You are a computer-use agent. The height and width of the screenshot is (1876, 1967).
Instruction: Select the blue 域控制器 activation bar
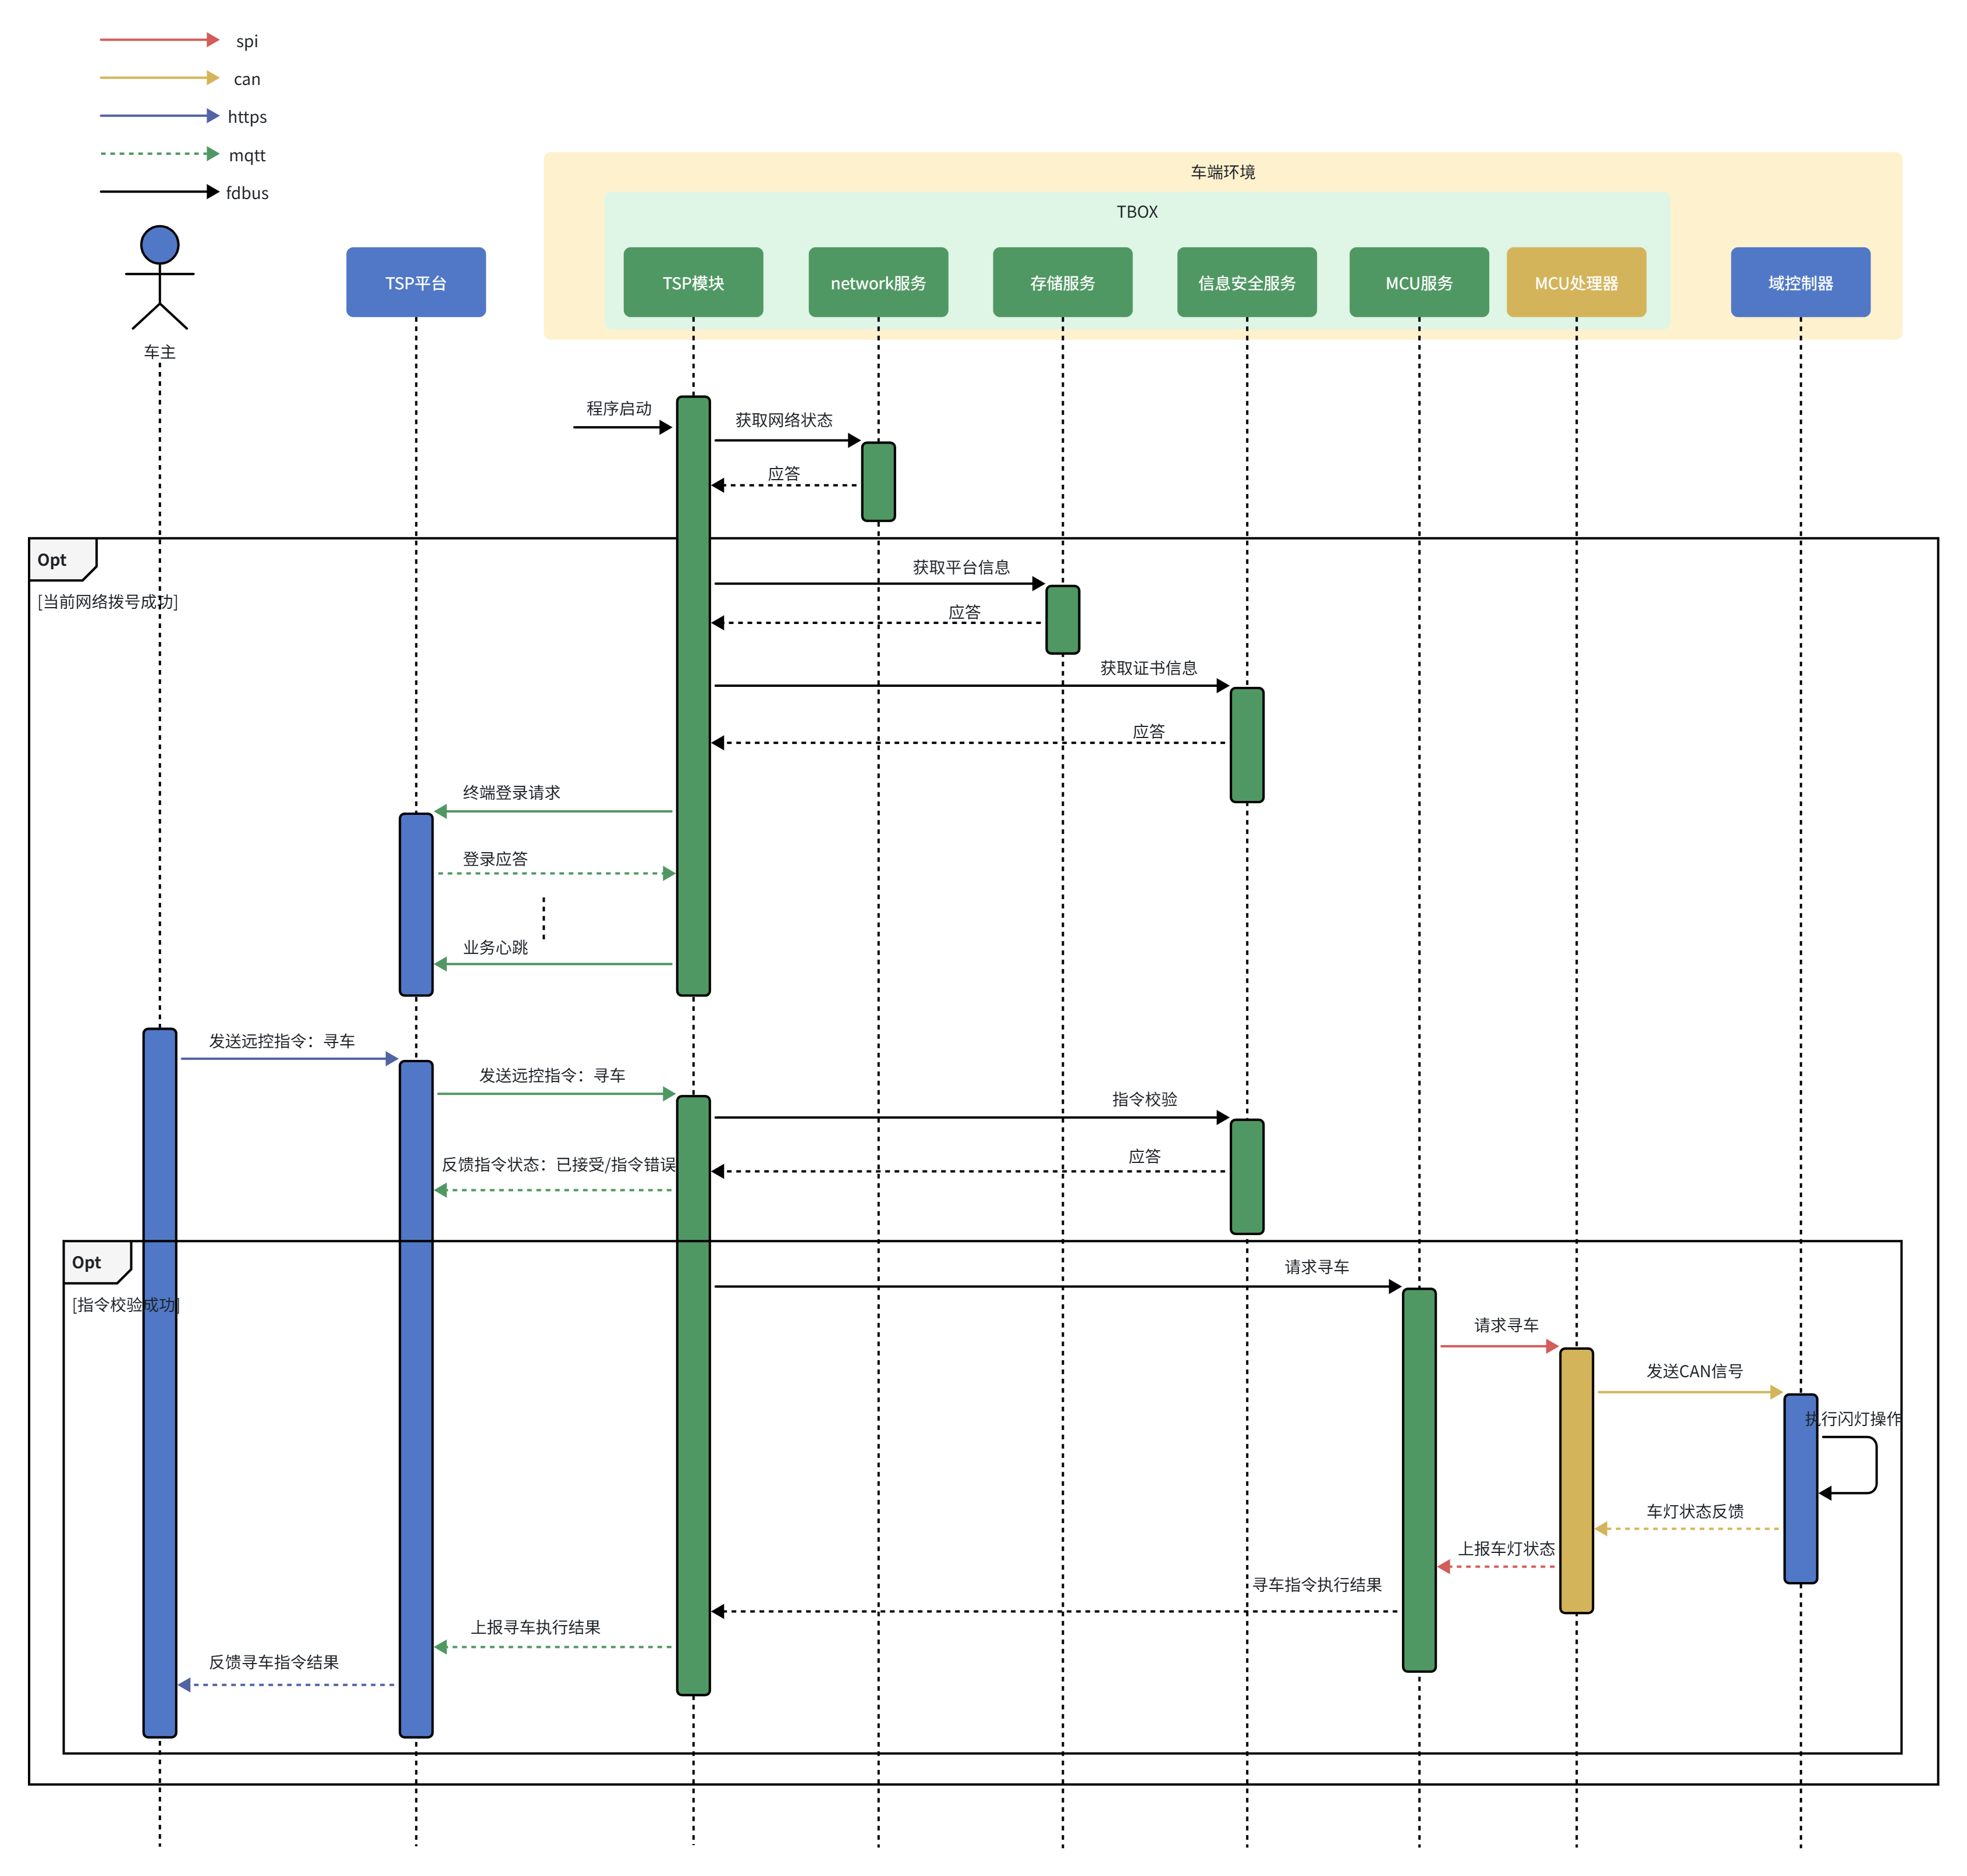pyautogui.click(x=1800, y=1488)
